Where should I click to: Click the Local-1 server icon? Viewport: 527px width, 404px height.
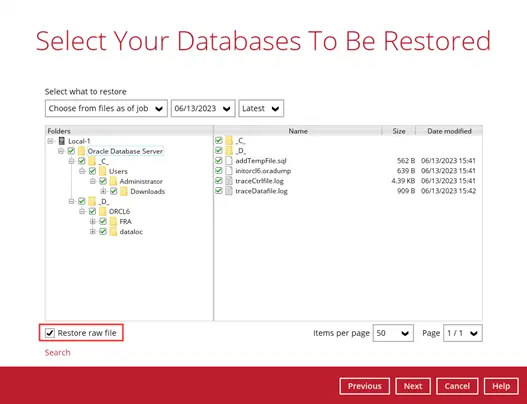62,141
